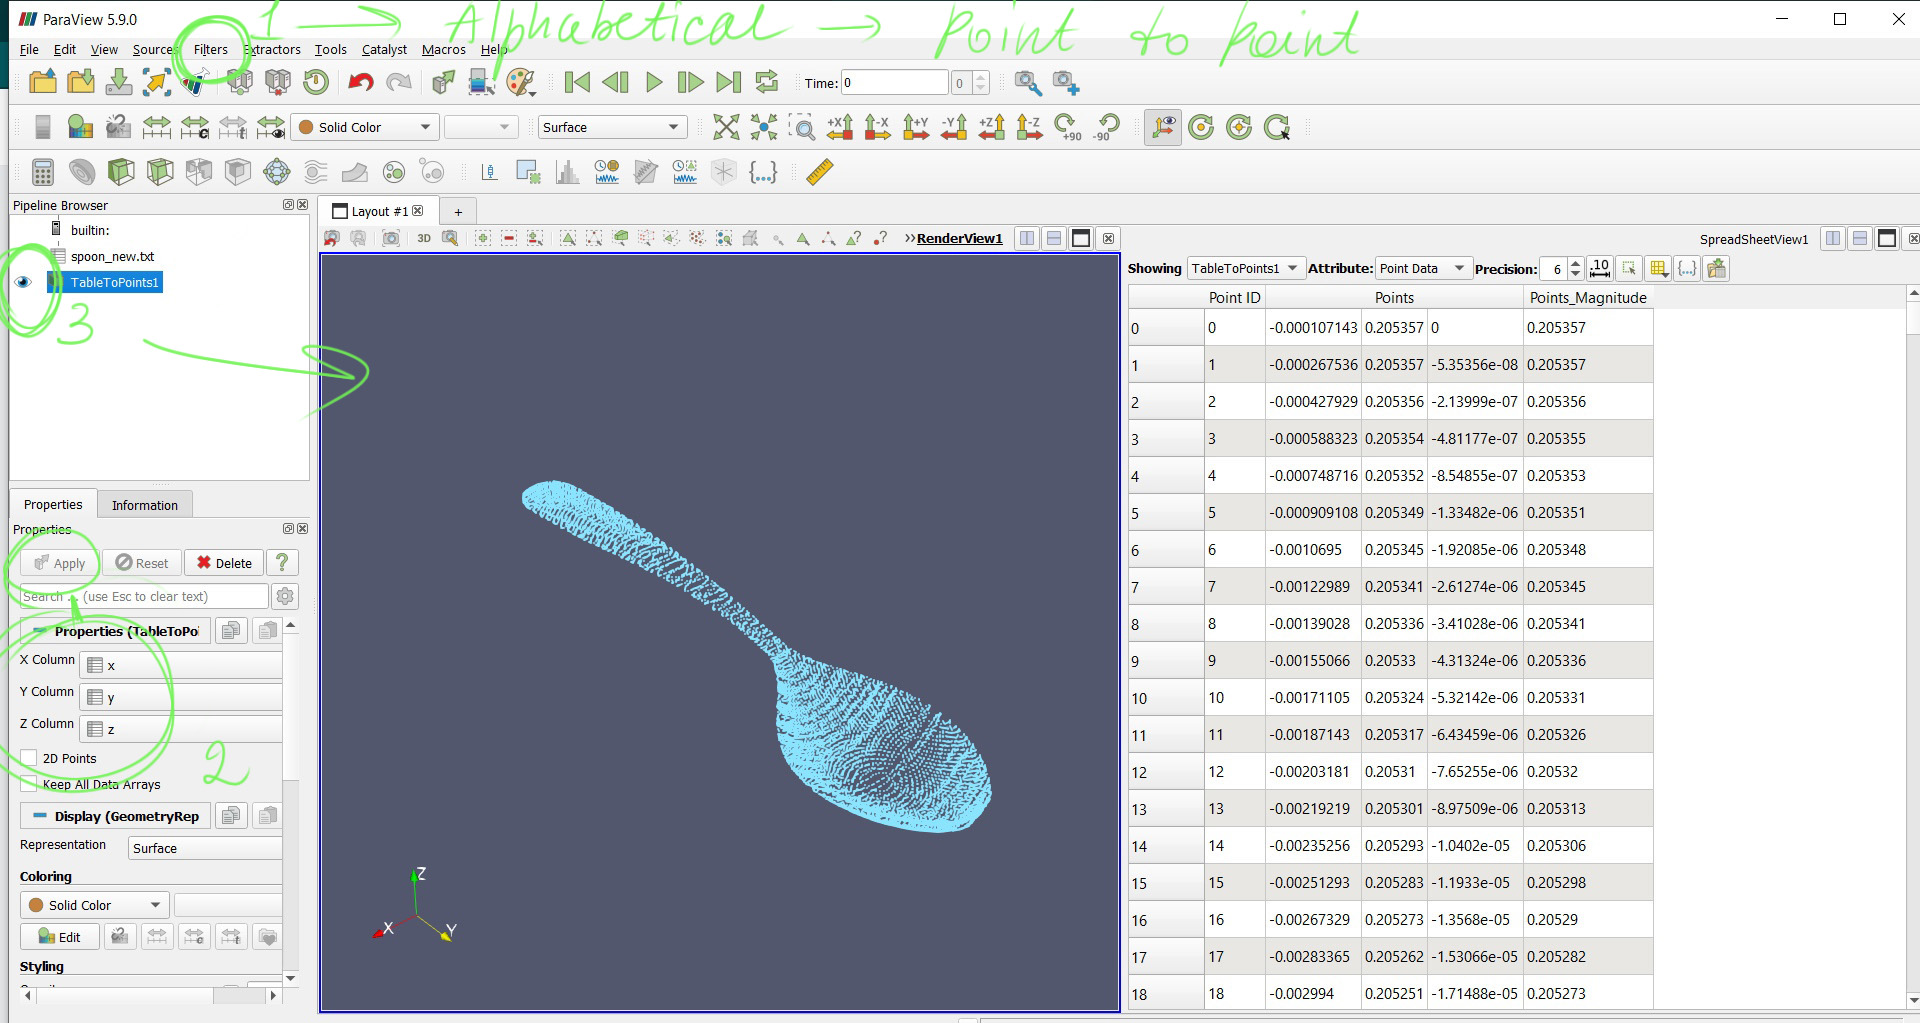Click the zoom to box icon

803,127
